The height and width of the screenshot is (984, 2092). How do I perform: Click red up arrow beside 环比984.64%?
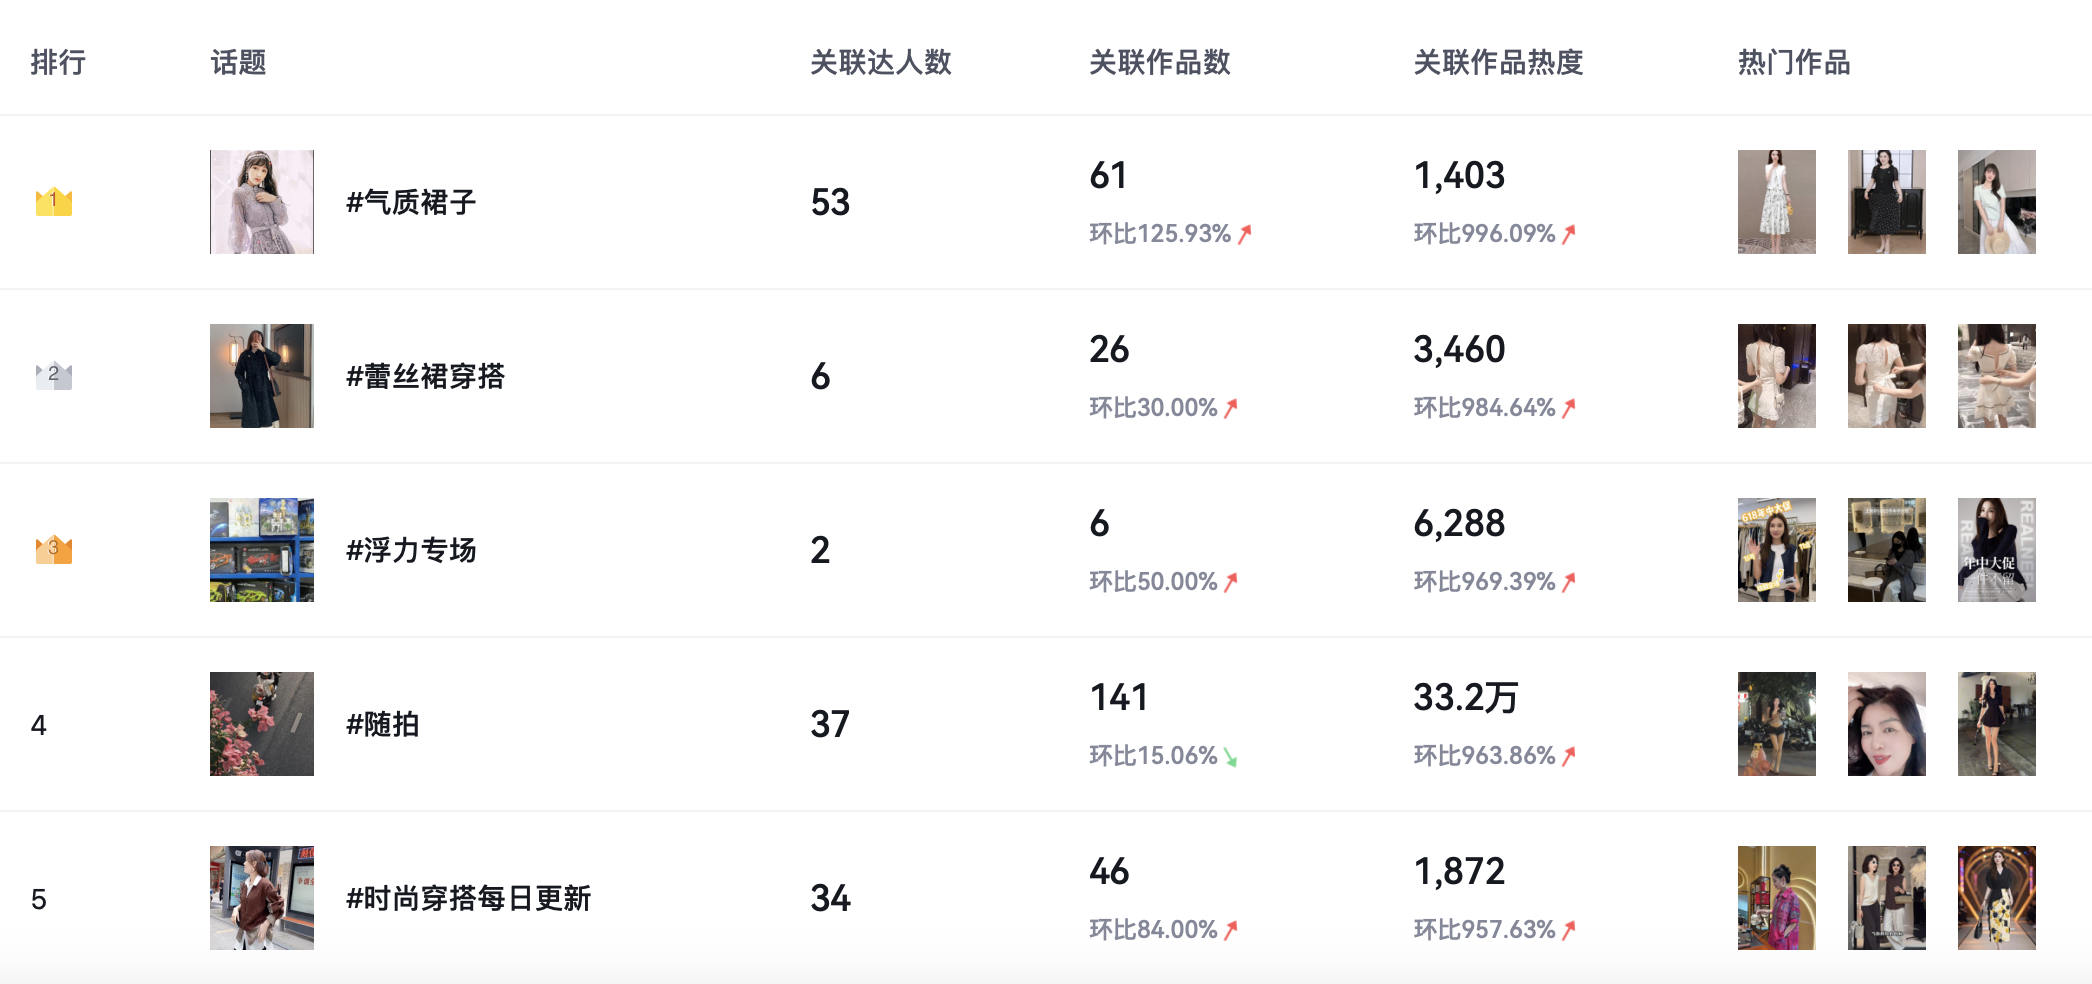coord(1569,408)
